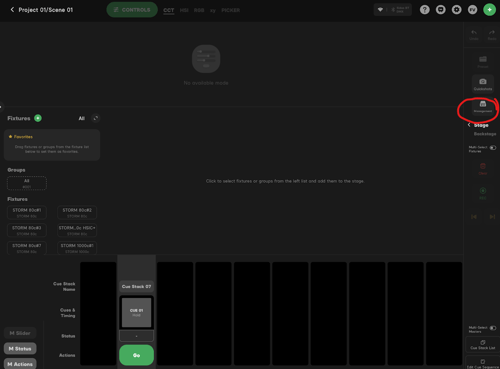The width and height of the screenshot is (500, 369).
Task: Click the No available mode placeholder icon
Action: point(206,59)
